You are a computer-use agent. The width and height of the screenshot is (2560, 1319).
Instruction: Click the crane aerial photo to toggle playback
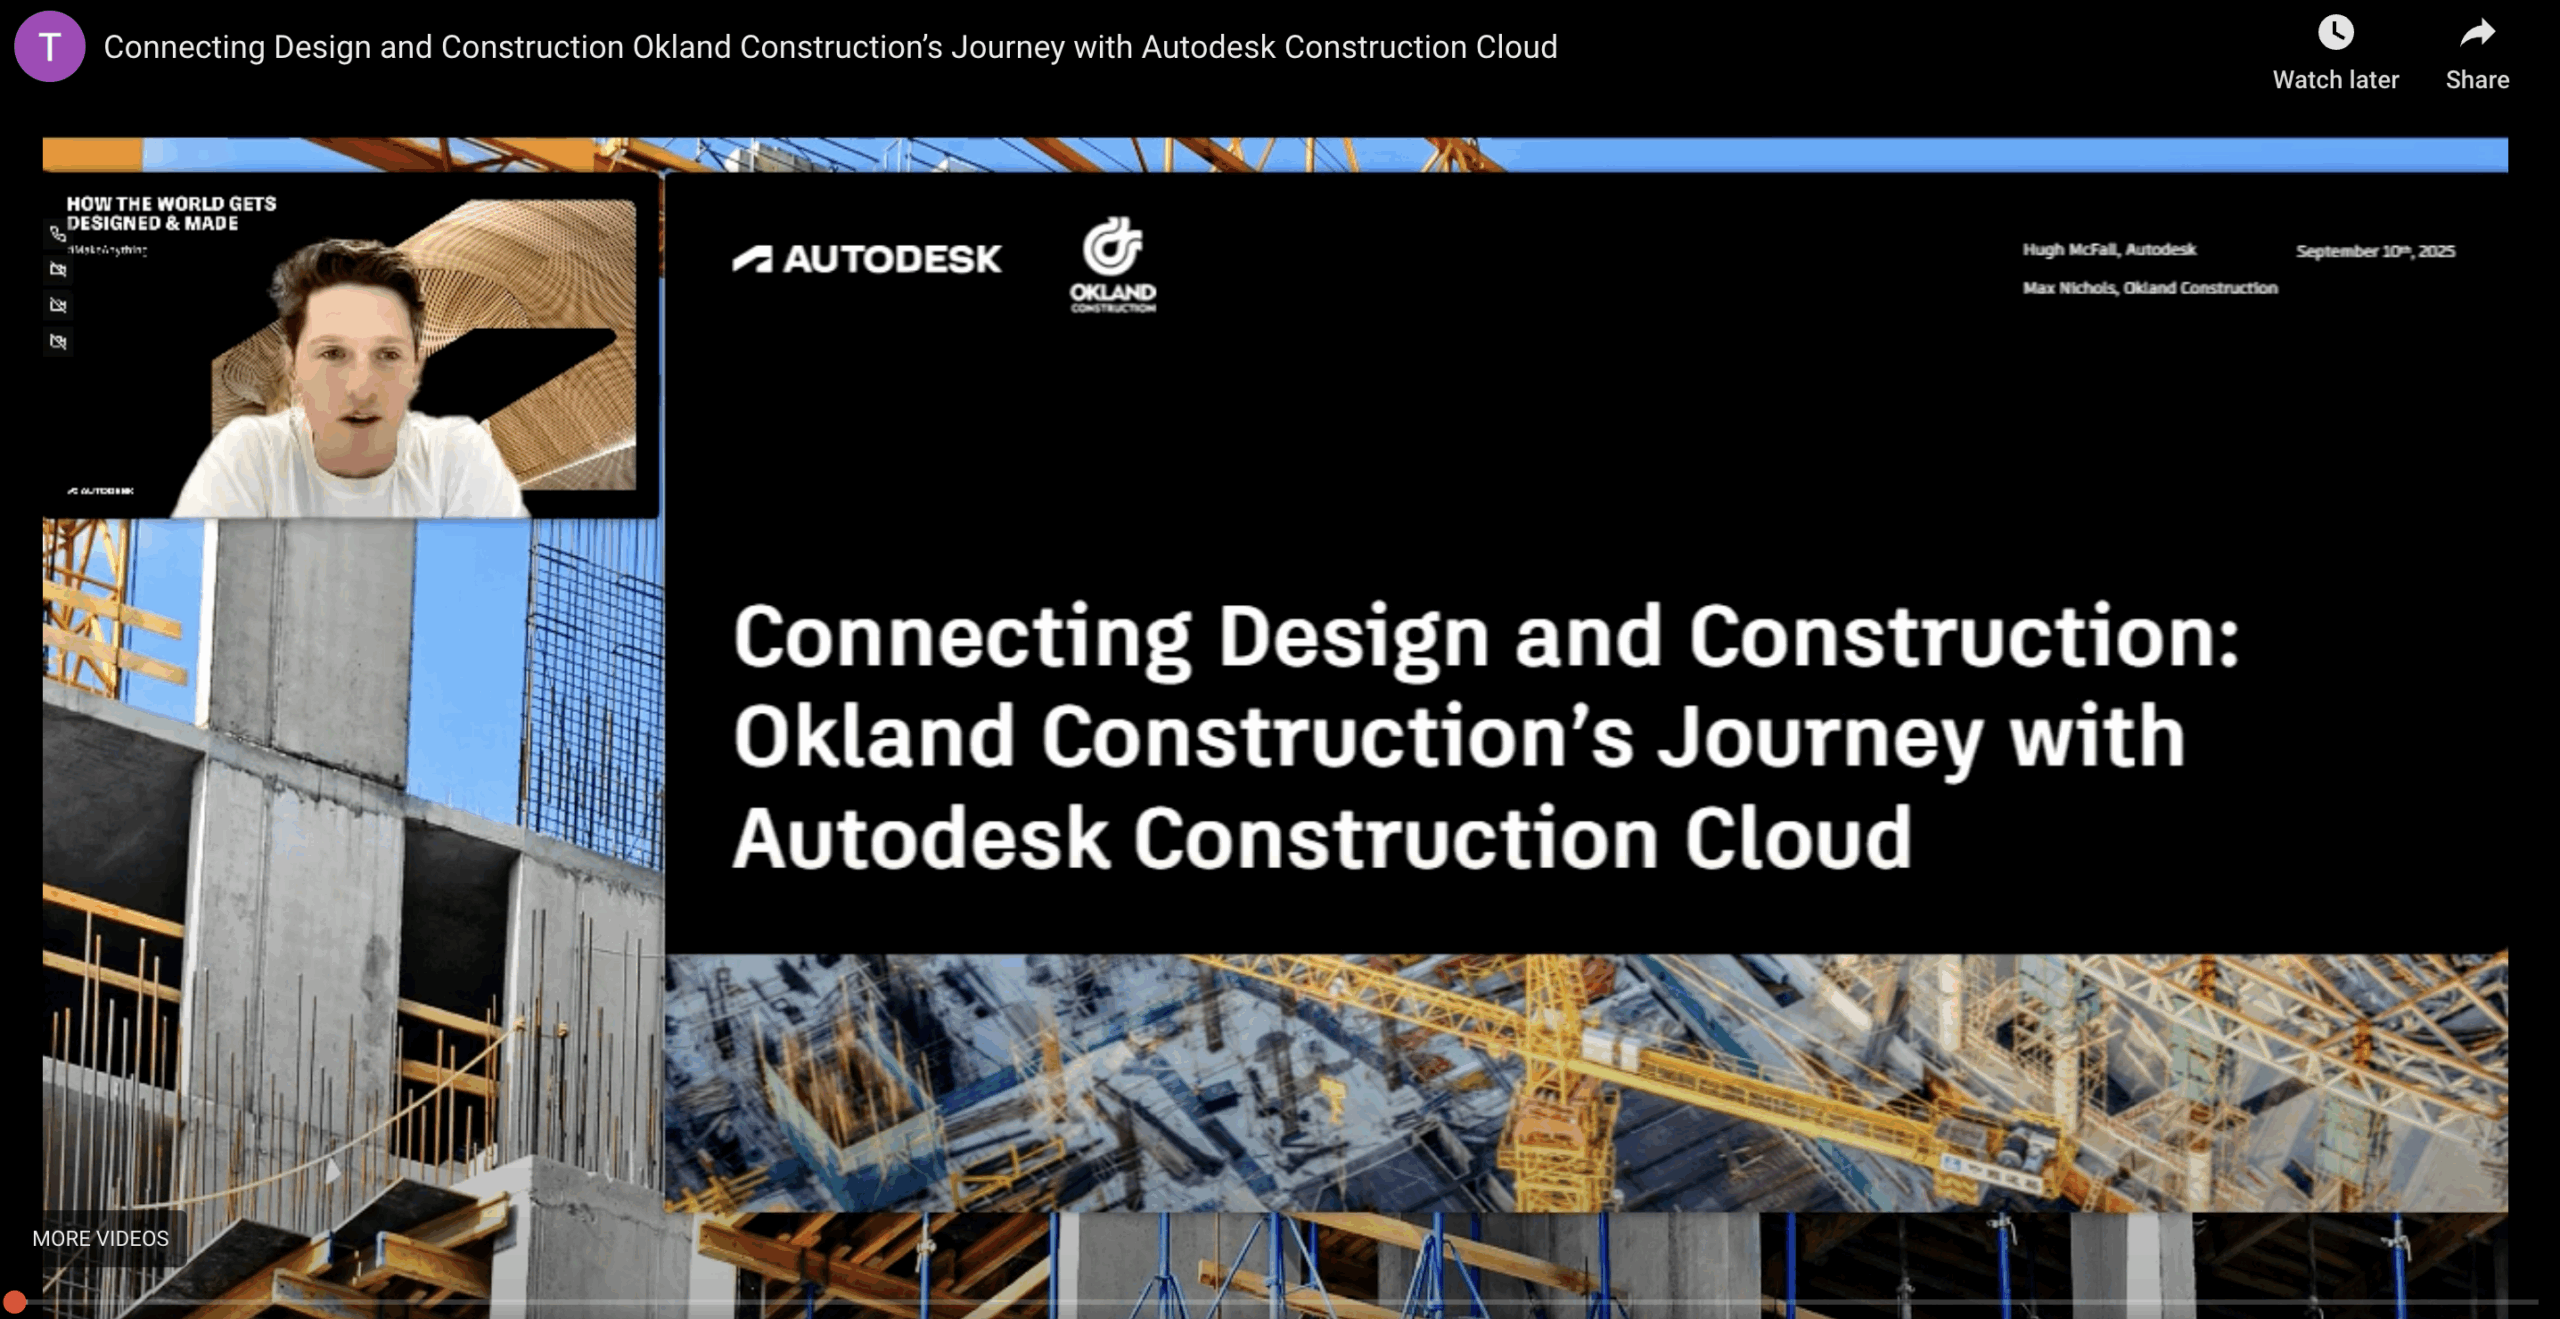click(x=1586, y=1082)
